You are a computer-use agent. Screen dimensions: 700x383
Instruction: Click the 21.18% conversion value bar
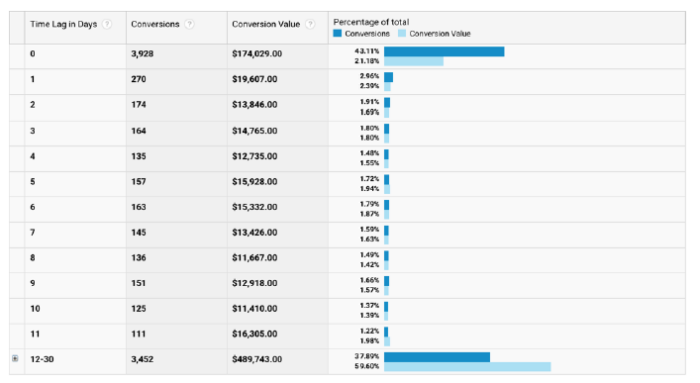pos(414,61)
